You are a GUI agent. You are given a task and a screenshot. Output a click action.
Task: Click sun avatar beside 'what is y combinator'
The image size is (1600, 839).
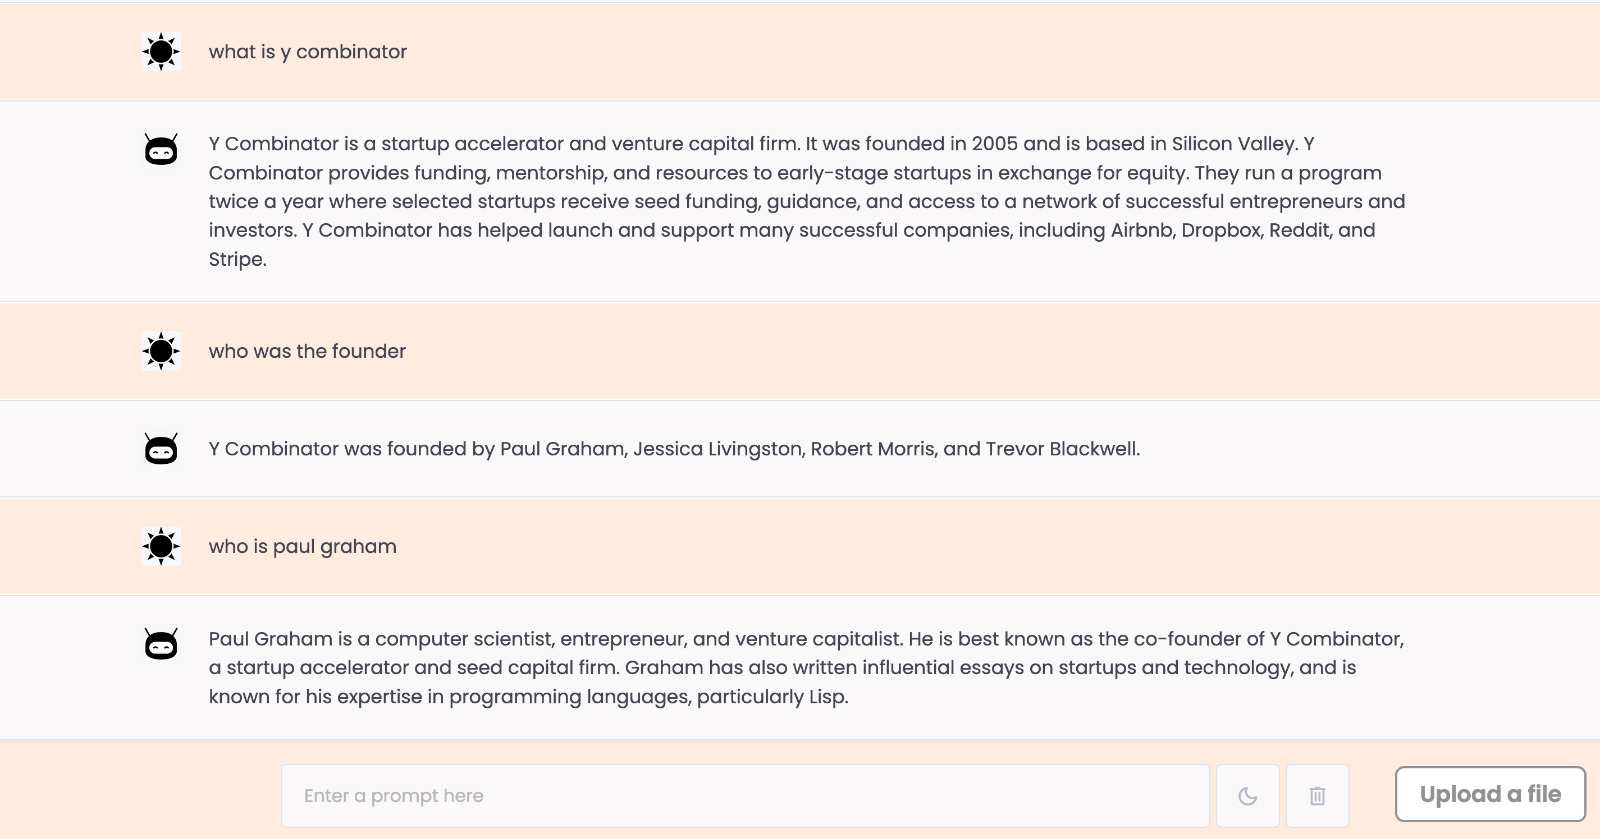tap(161, 51)
